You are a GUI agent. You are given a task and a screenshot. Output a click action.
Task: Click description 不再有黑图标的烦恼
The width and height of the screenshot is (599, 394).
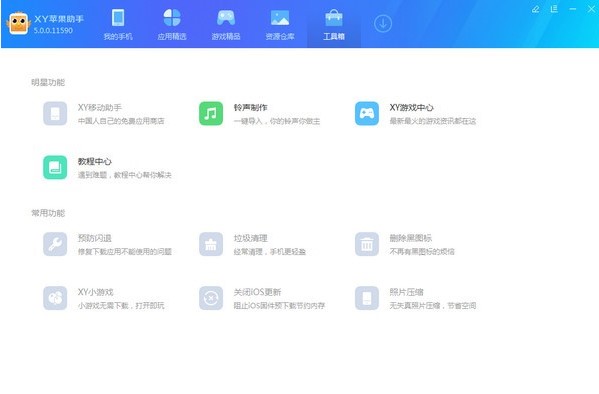pos(422,251)
